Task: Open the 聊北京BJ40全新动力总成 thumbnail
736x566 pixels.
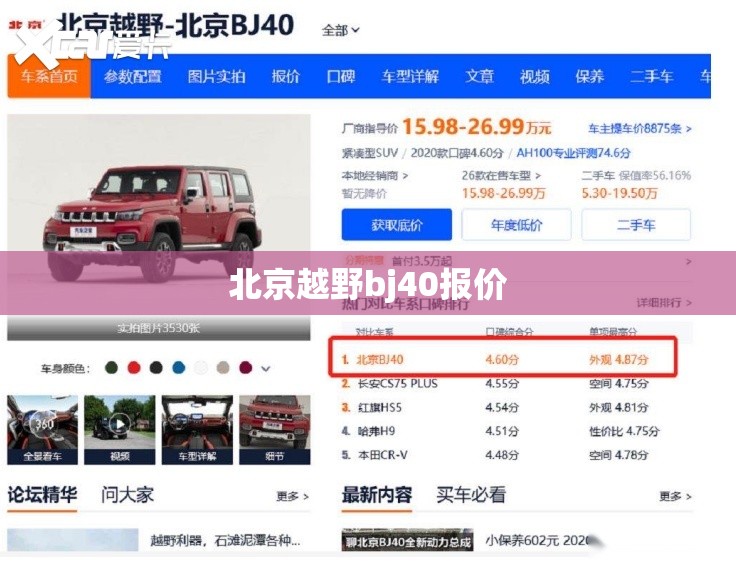Action: coord(407,540)
